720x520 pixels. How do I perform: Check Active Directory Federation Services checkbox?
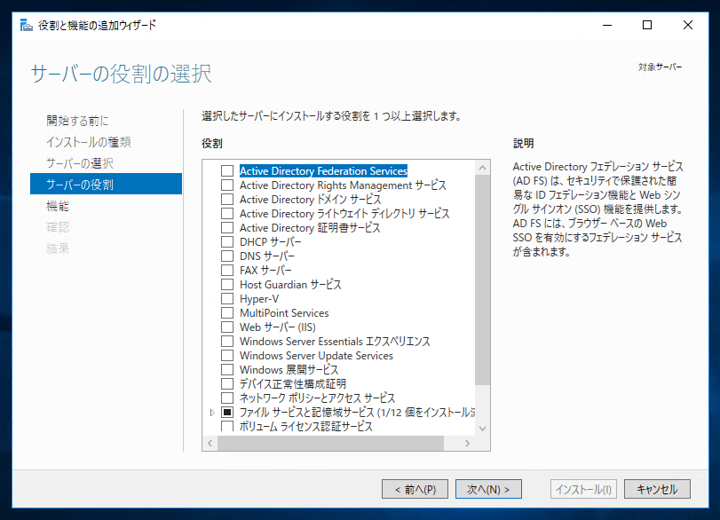click(227, 171)
